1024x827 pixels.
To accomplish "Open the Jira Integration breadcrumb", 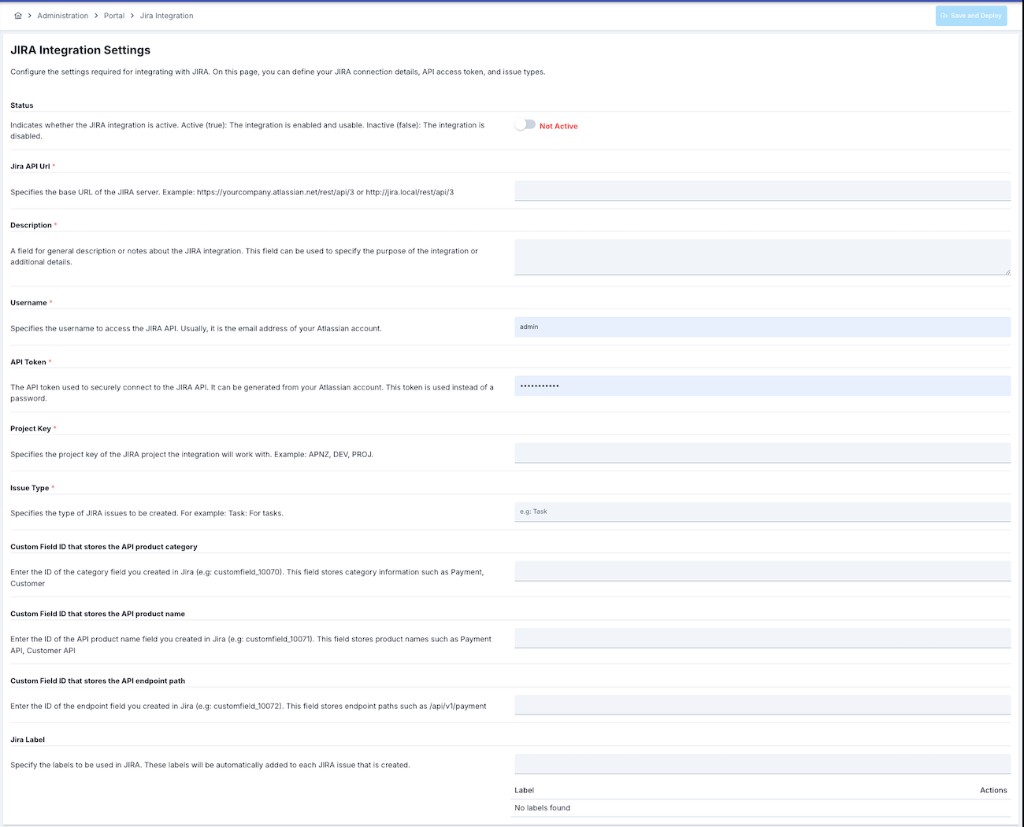I will (x=167, y=16).
